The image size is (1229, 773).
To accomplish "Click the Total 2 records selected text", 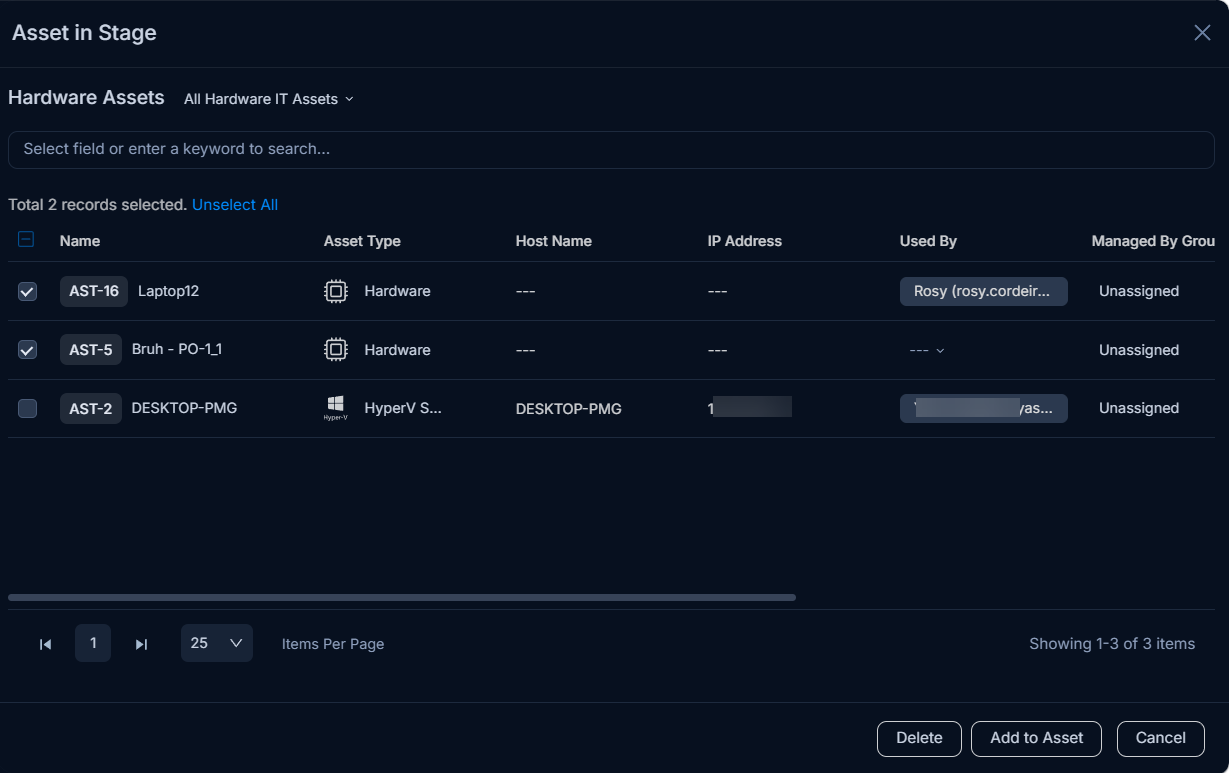I will (98, 205).
